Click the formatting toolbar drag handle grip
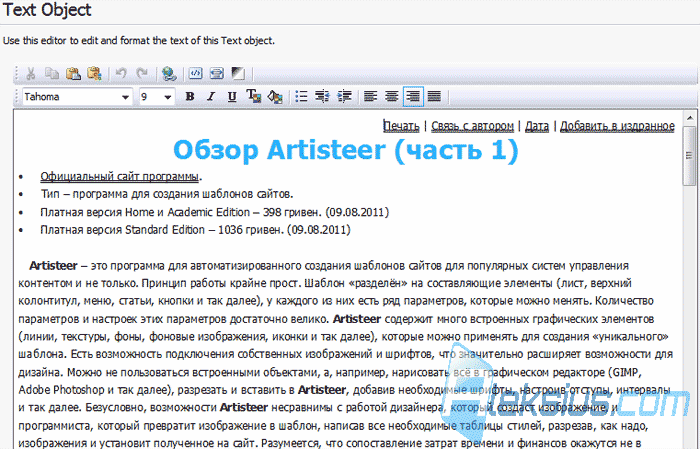 coord(17,97)
